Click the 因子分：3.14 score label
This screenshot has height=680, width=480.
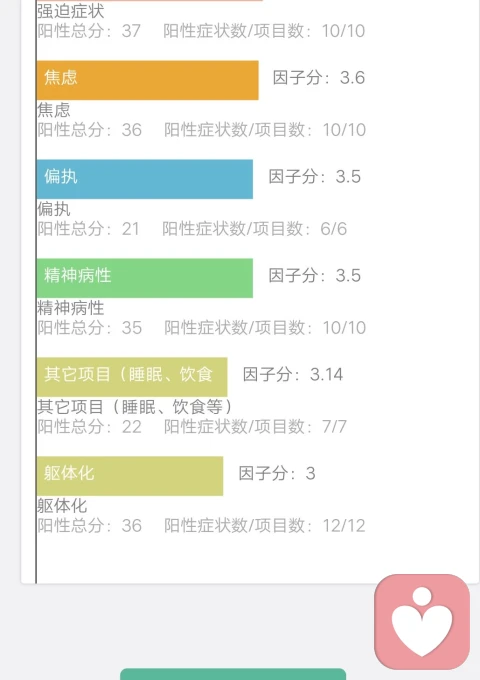[293, 375]
